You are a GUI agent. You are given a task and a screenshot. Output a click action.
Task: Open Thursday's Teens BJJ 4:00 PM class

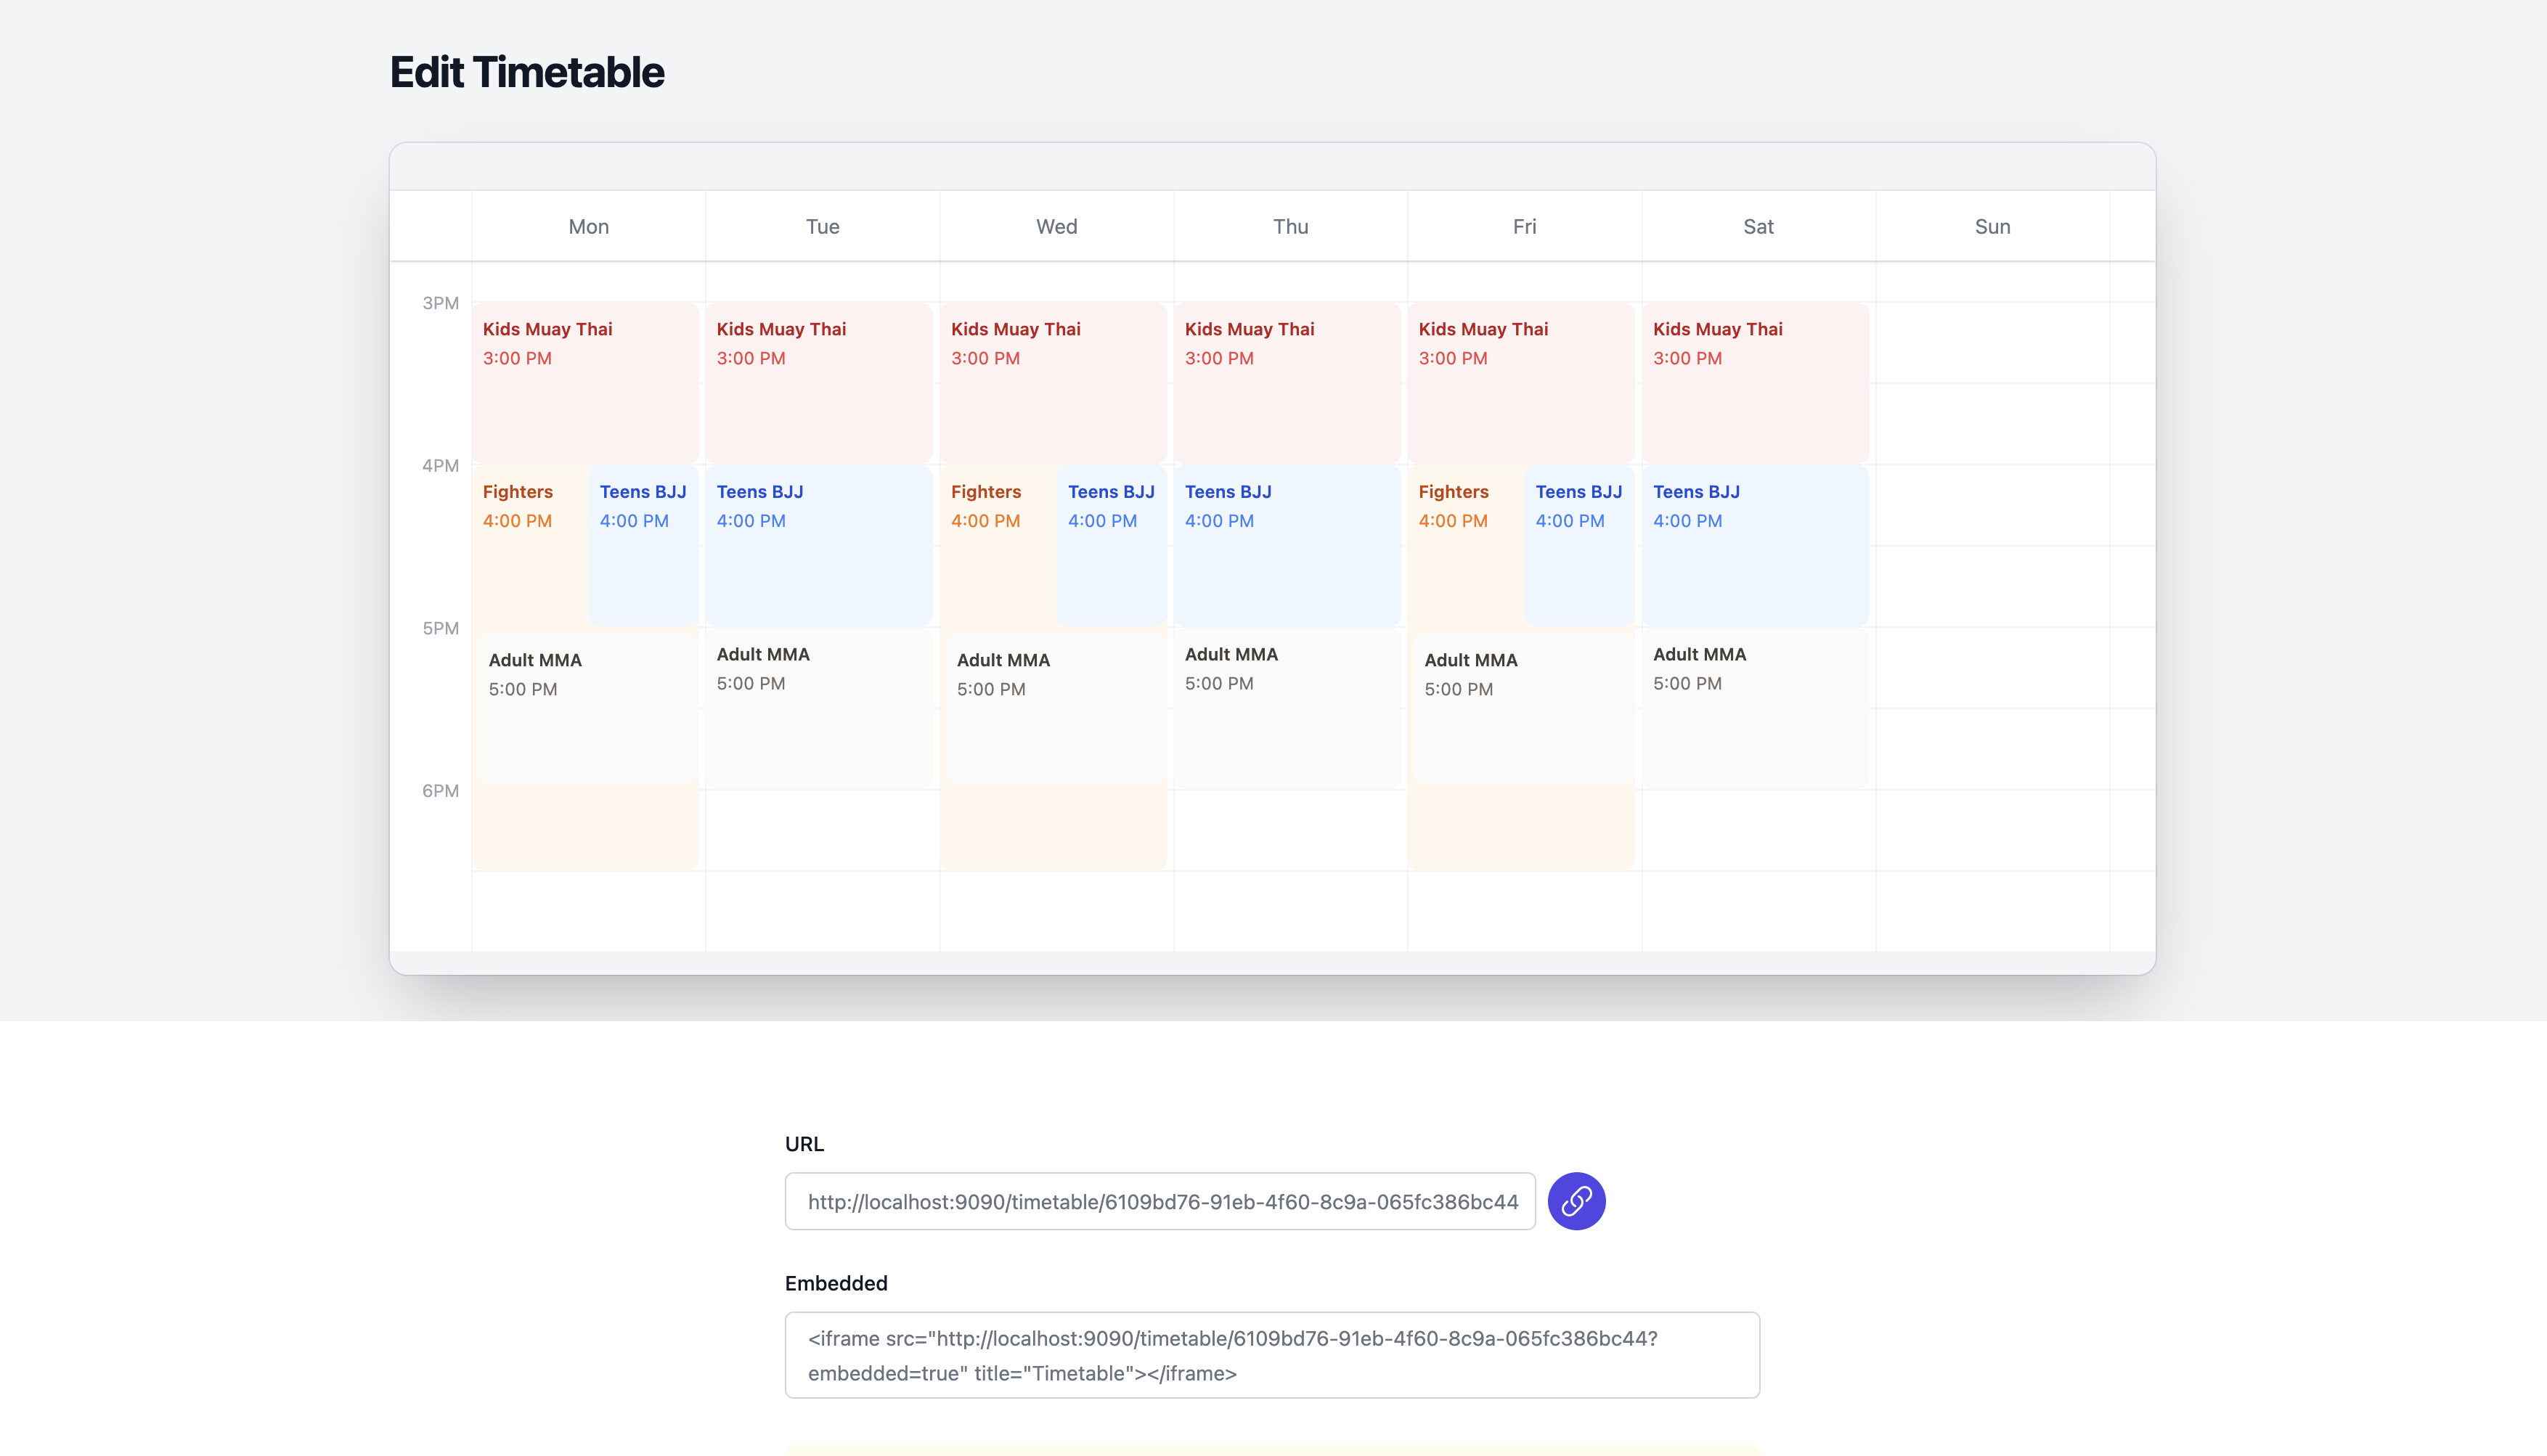pyautogui.click(x=1286, y=545)
